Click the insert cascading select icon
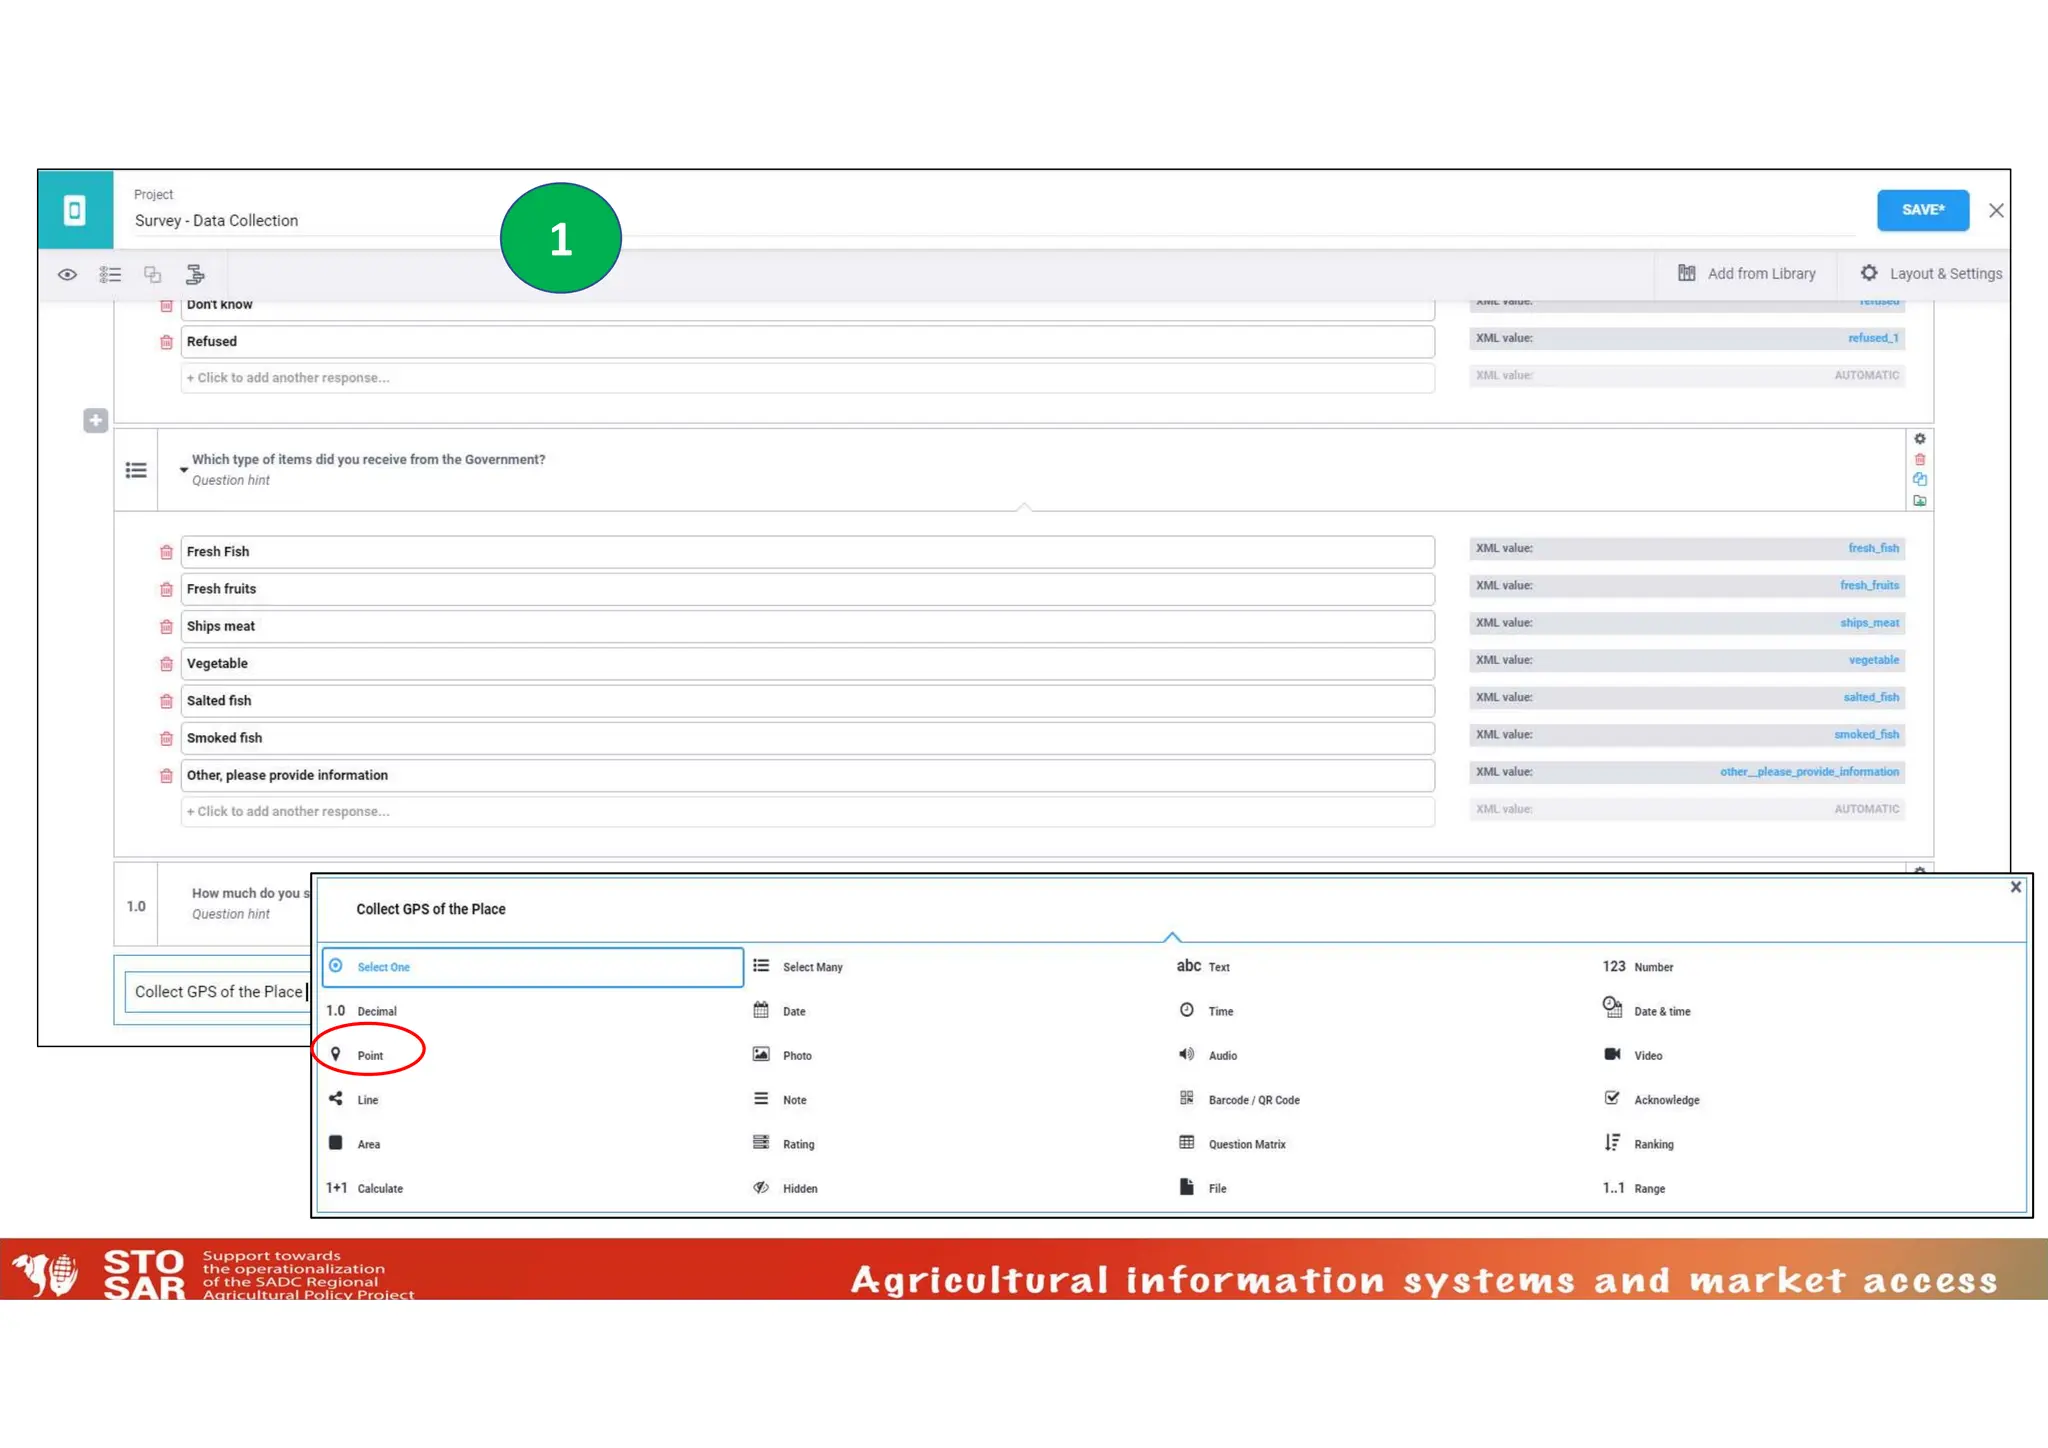 click(195, 274)
